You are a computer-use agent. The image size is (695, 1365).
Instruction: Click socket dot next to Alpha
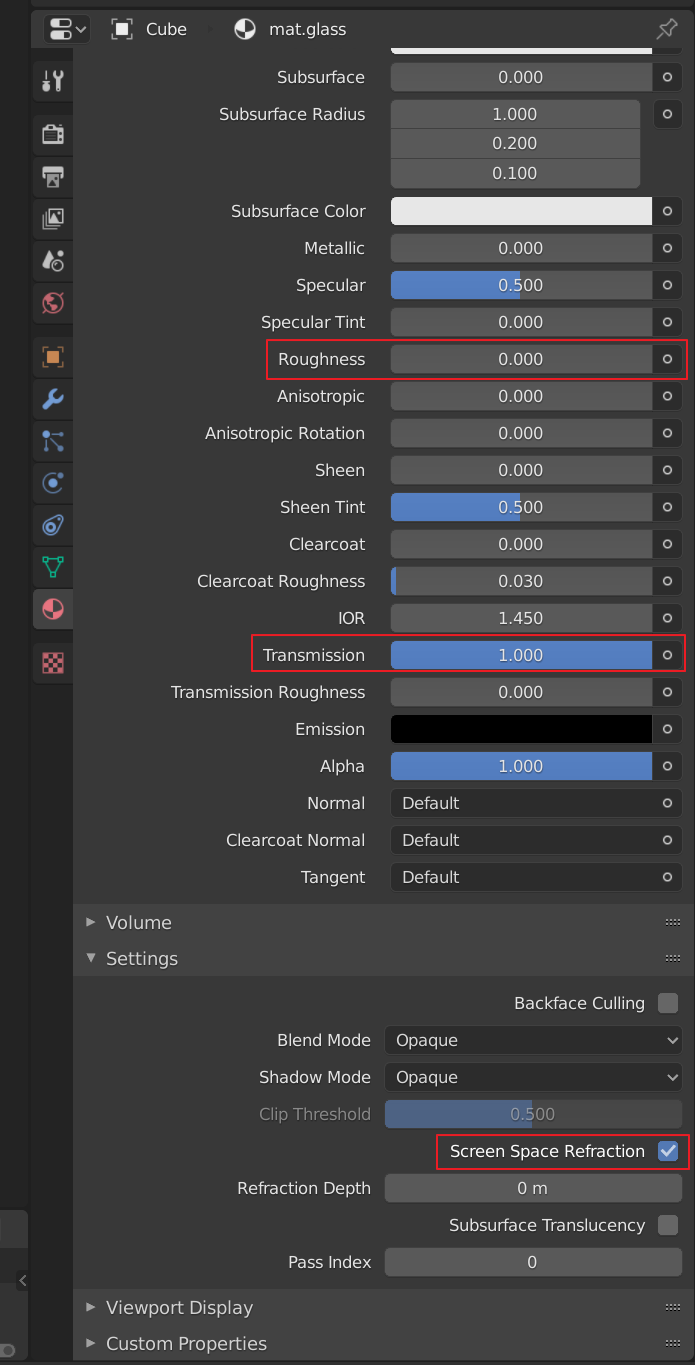[x=667, y=766]
